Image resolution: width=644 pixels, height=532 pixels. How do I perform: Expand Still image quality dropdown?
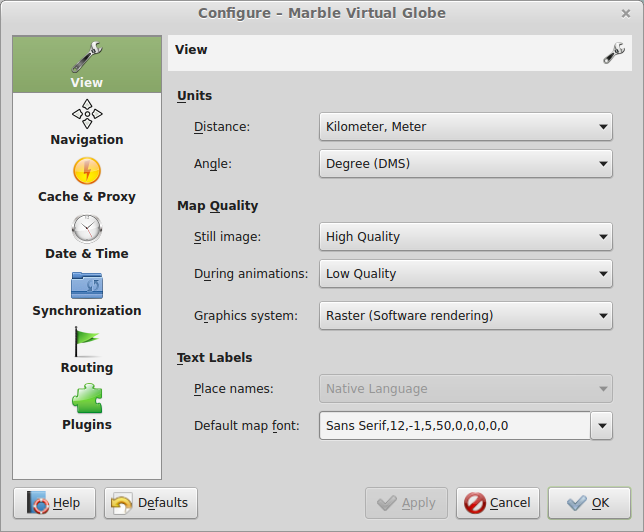(466, 237)
